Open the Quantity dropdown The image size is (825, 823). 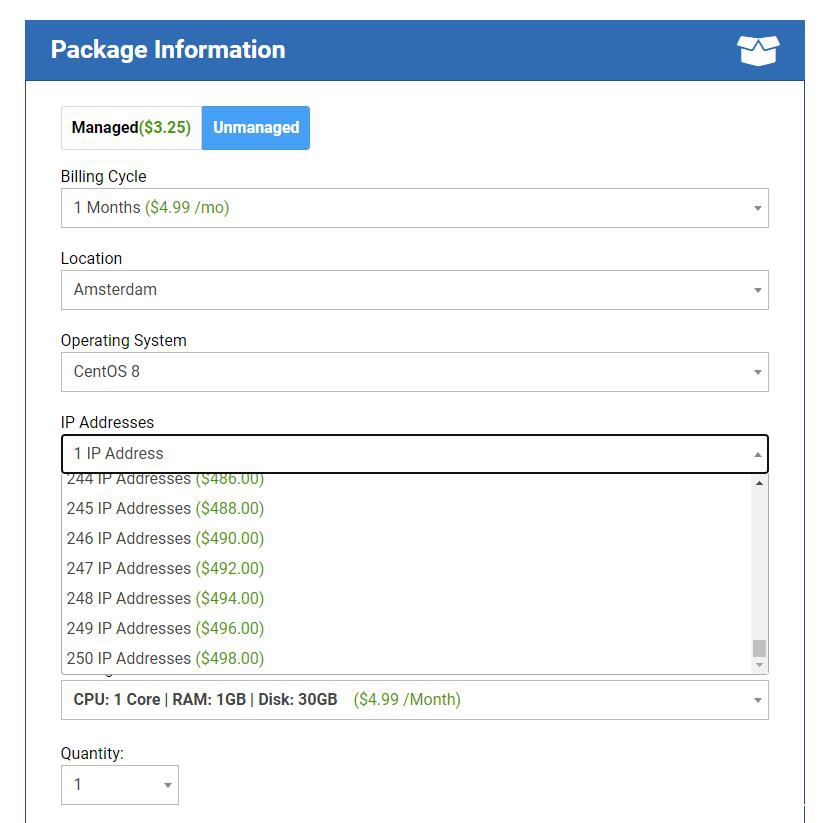click(119, 785)
